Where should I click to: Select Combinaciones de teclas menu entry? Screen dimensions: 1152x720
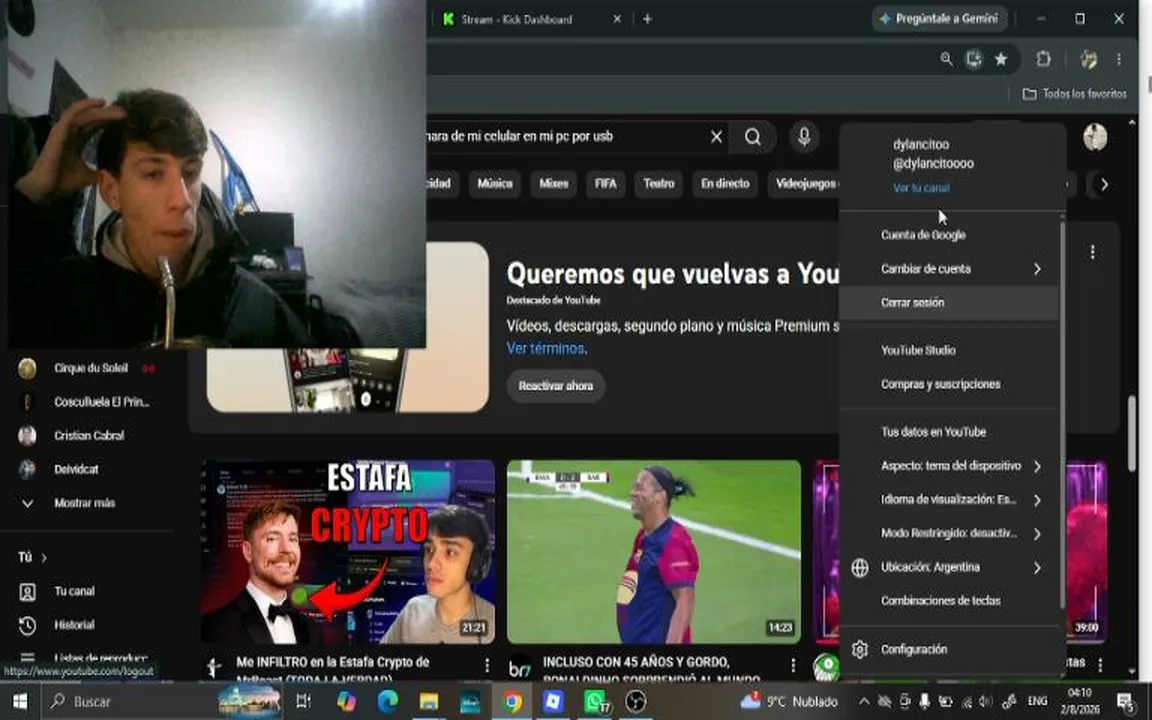click(948, 601)
